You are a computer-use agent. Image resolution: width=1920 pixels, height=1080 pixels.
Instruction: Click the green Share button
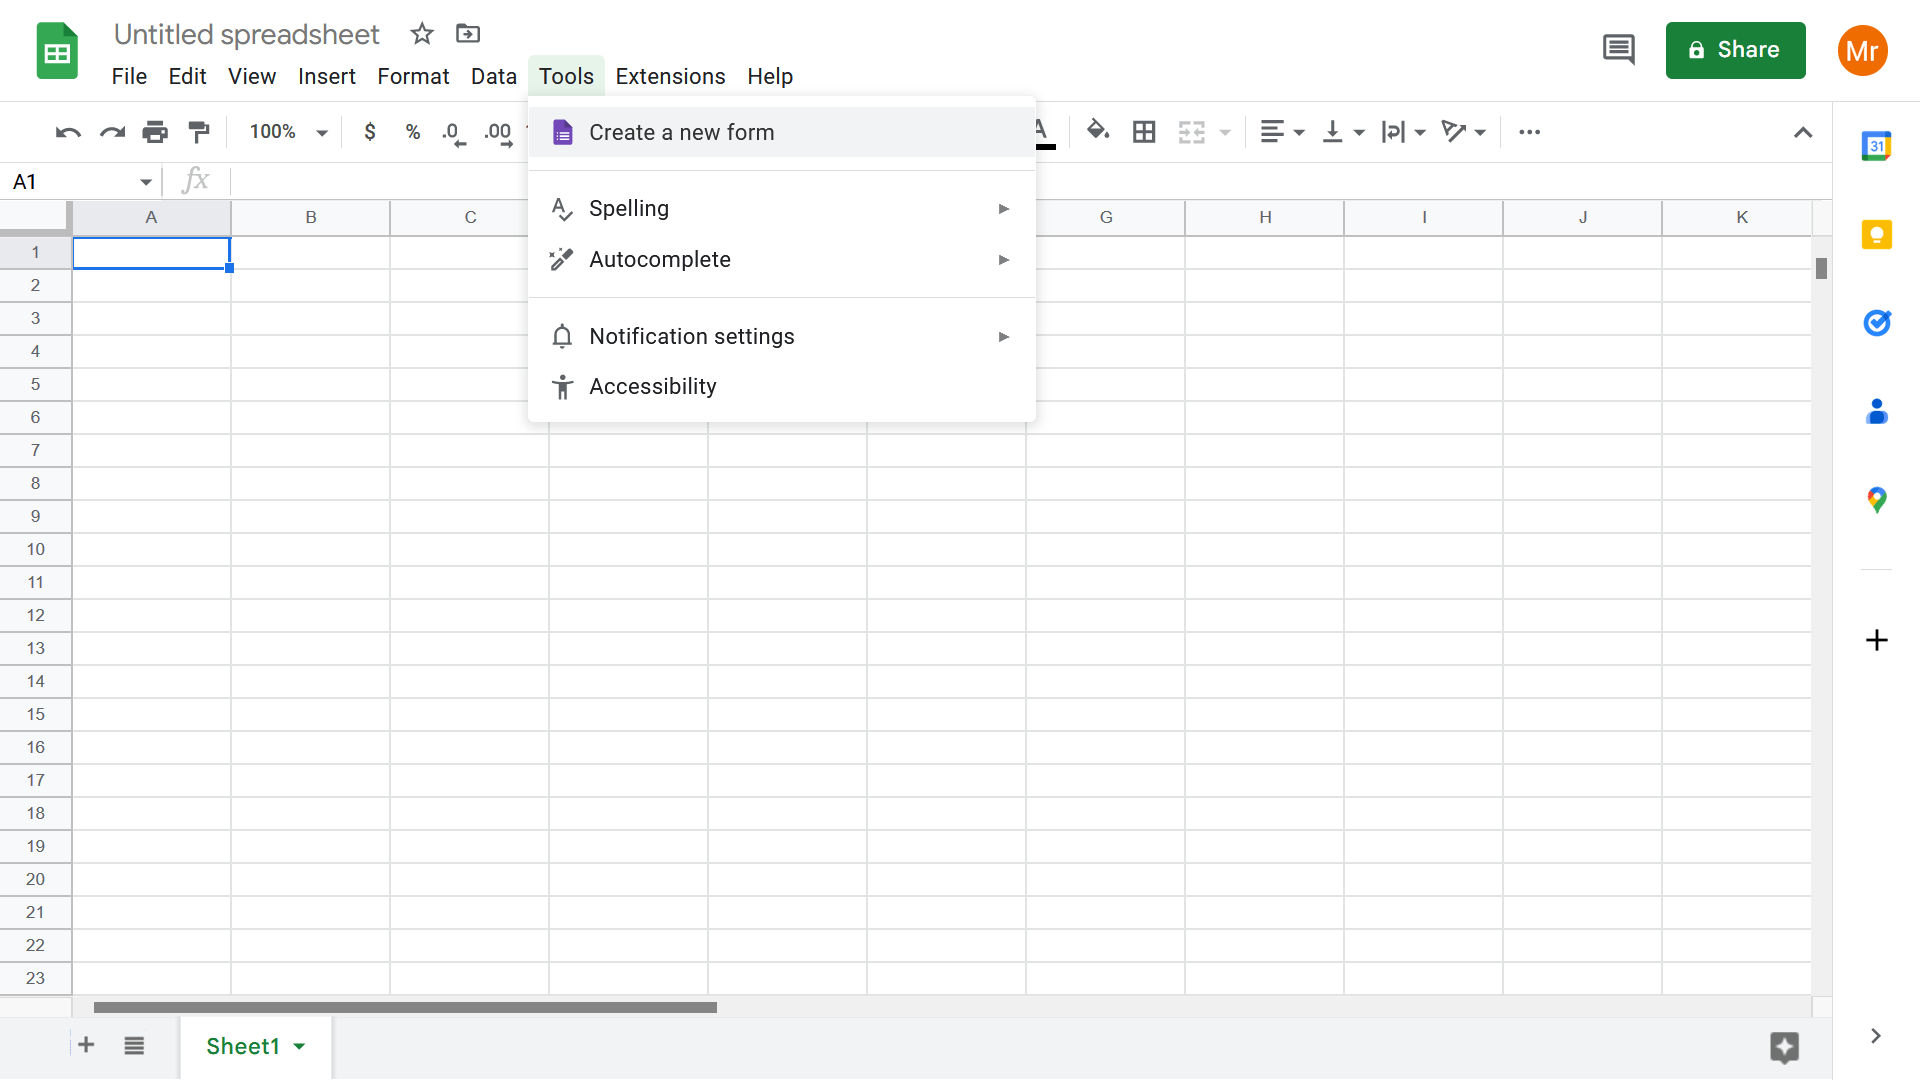[x=1735, y=50]
